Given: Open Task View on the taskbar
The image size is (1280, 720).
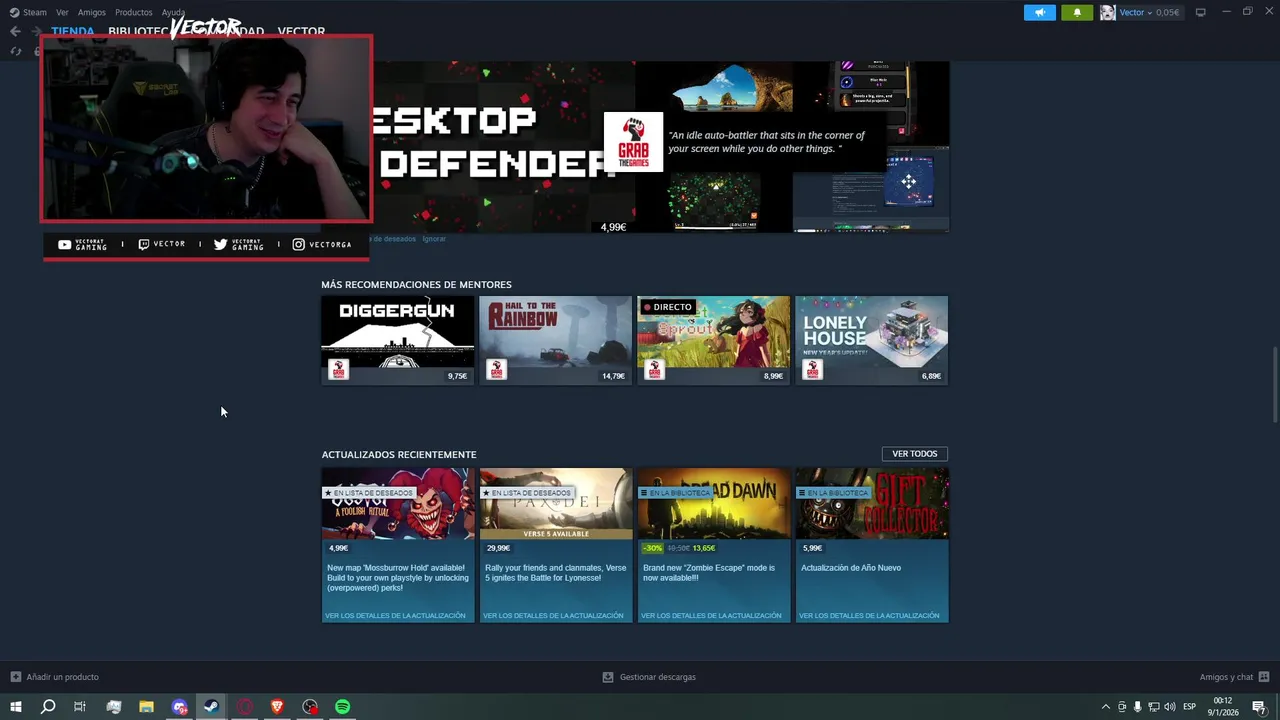Looking at the screenshot, I should click(80, 707).
